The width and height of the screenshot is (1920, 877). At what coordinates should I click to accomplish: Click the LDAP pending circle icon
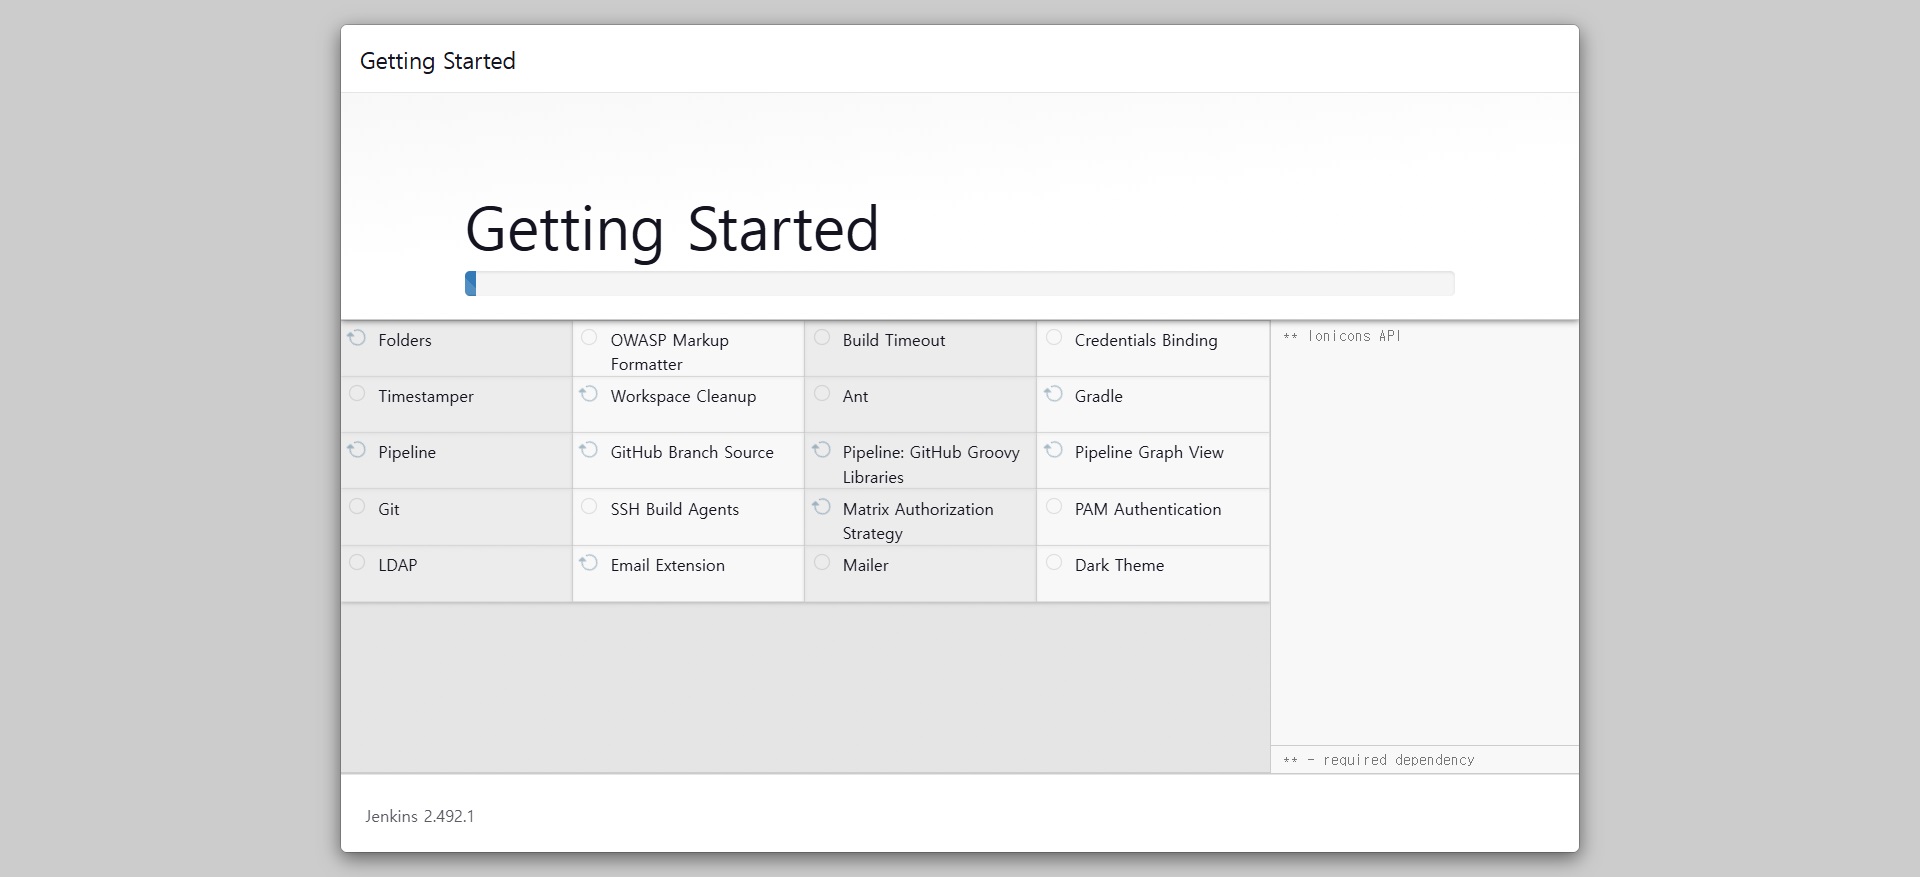(x=357, y=562)
